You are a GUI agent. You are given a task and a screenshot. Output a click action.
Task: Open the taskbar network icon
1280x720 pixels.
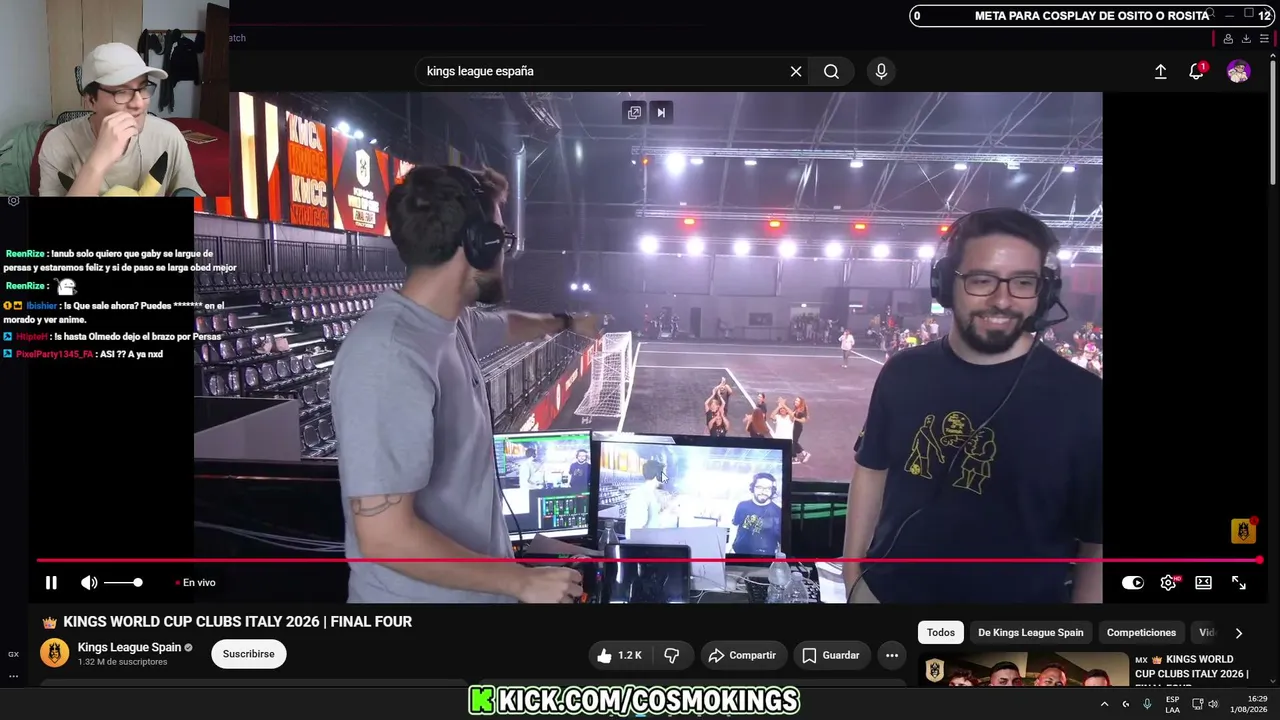[1196, 704]
